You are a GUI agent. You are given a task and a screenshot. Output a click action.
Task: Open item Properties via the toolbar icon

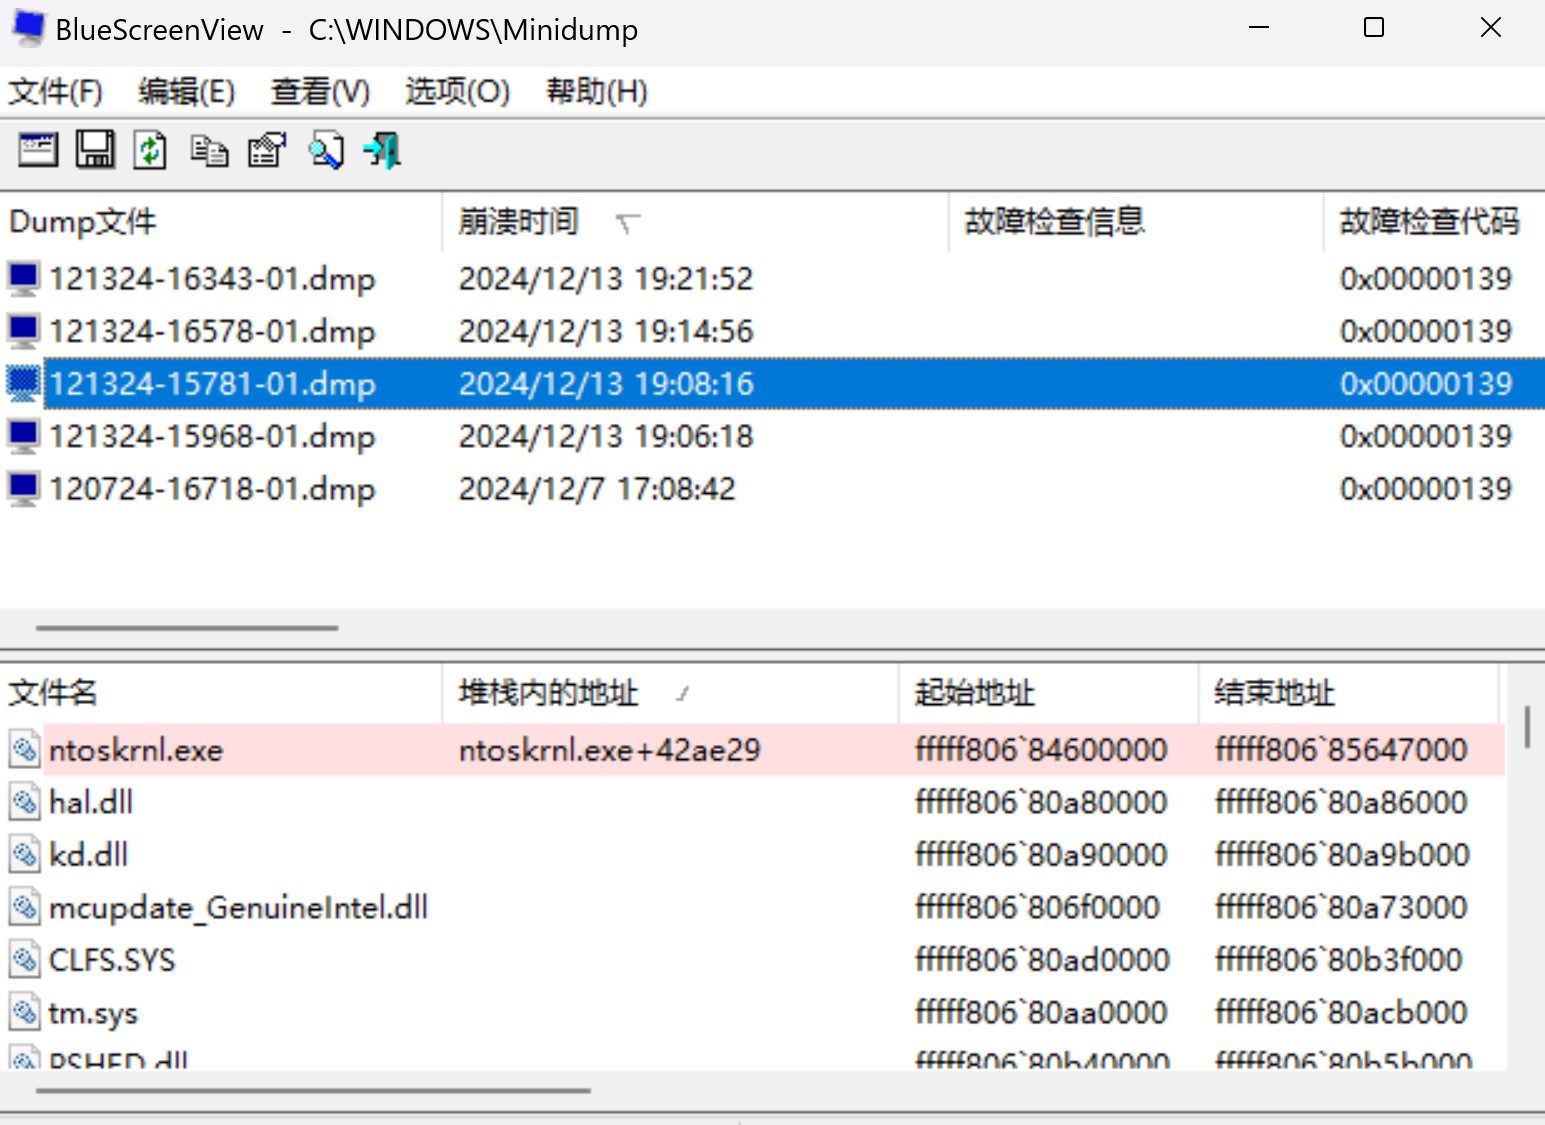point(265,150)
